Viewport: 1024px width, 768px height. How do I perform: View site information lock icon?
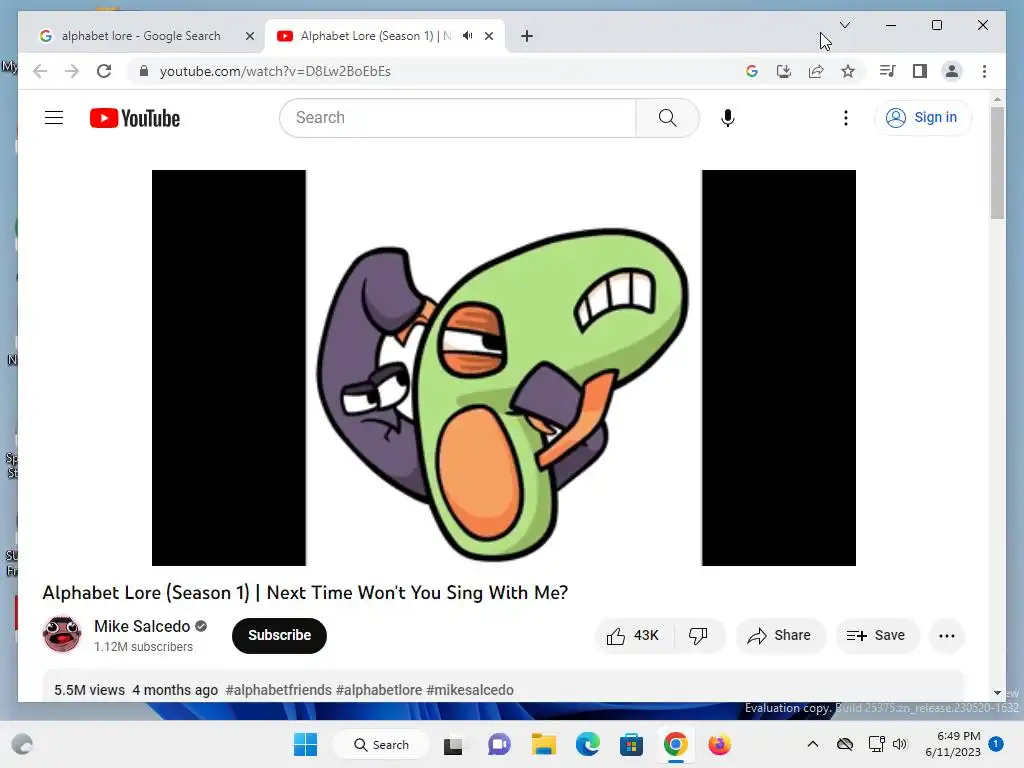click(x=144, y=71)
